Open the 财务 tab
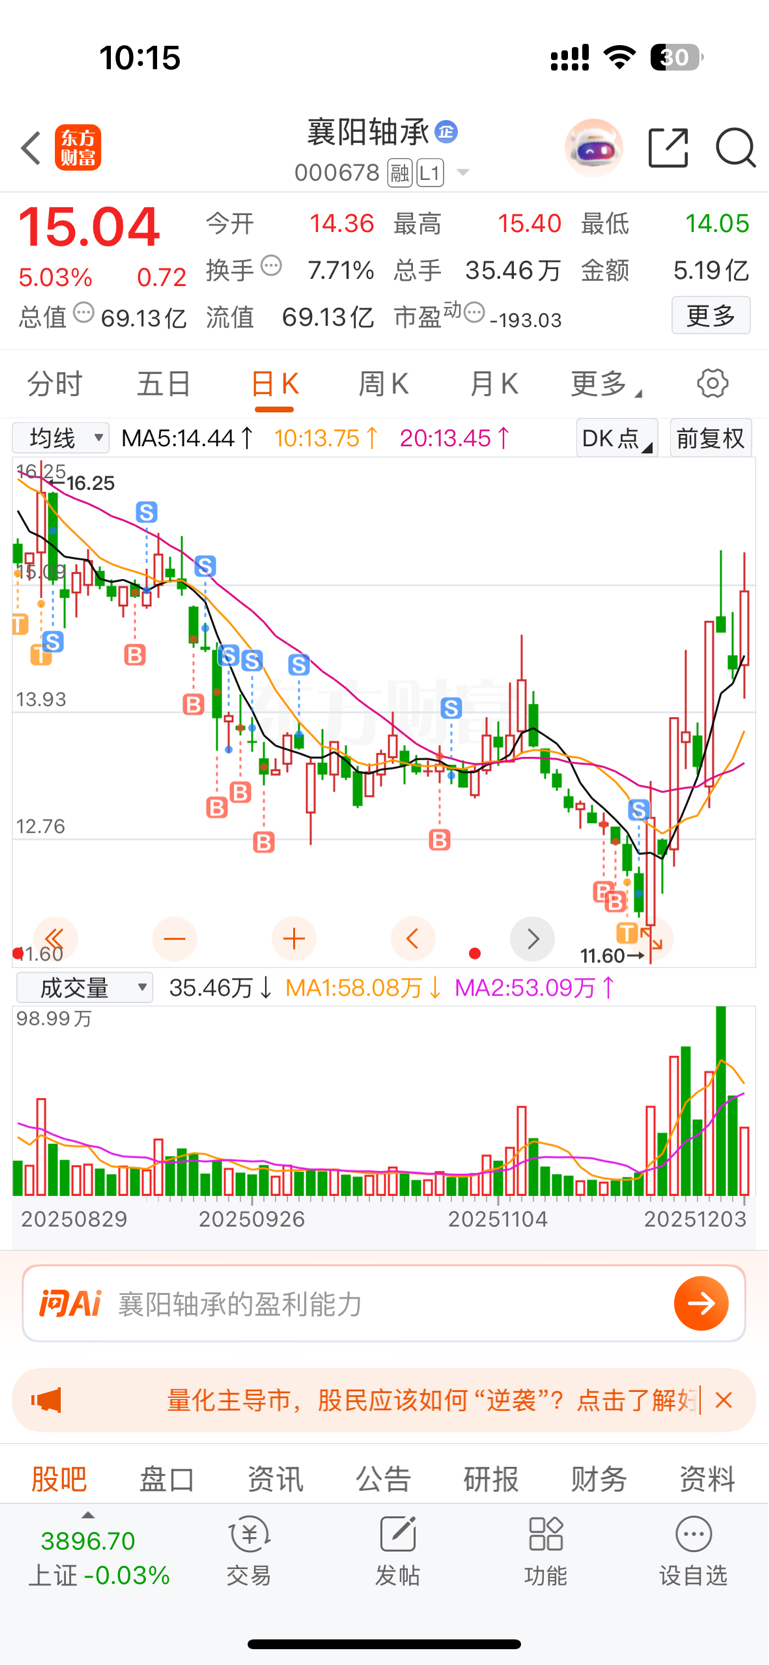The height and width of the screenshot is (1665, 769). [599, 1478]
